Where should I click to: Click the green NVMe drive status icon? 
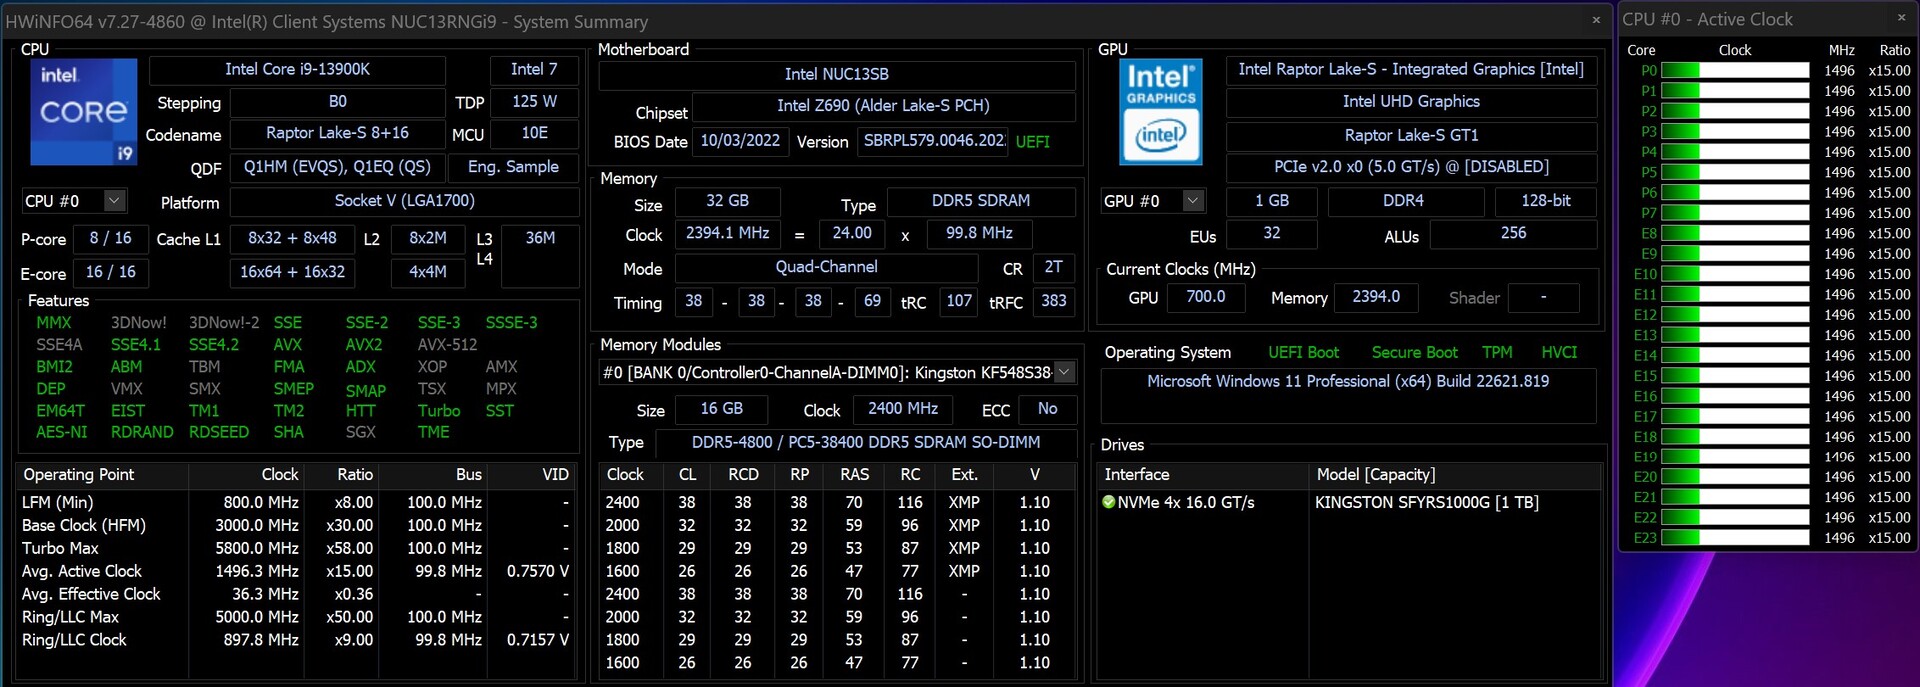[x=1108, y=502]
